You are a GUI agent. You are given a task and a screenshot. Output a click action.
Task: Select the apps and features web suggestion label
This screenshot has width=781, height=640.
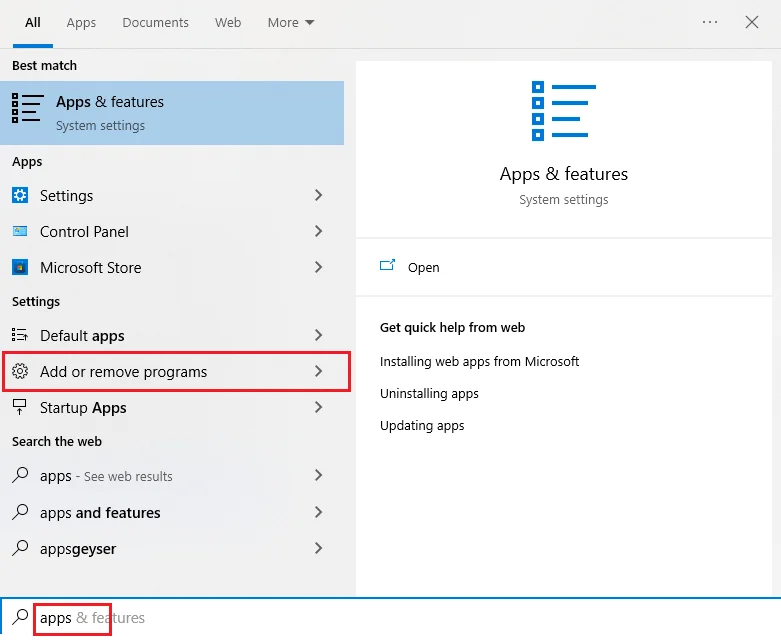click(100, 512)
